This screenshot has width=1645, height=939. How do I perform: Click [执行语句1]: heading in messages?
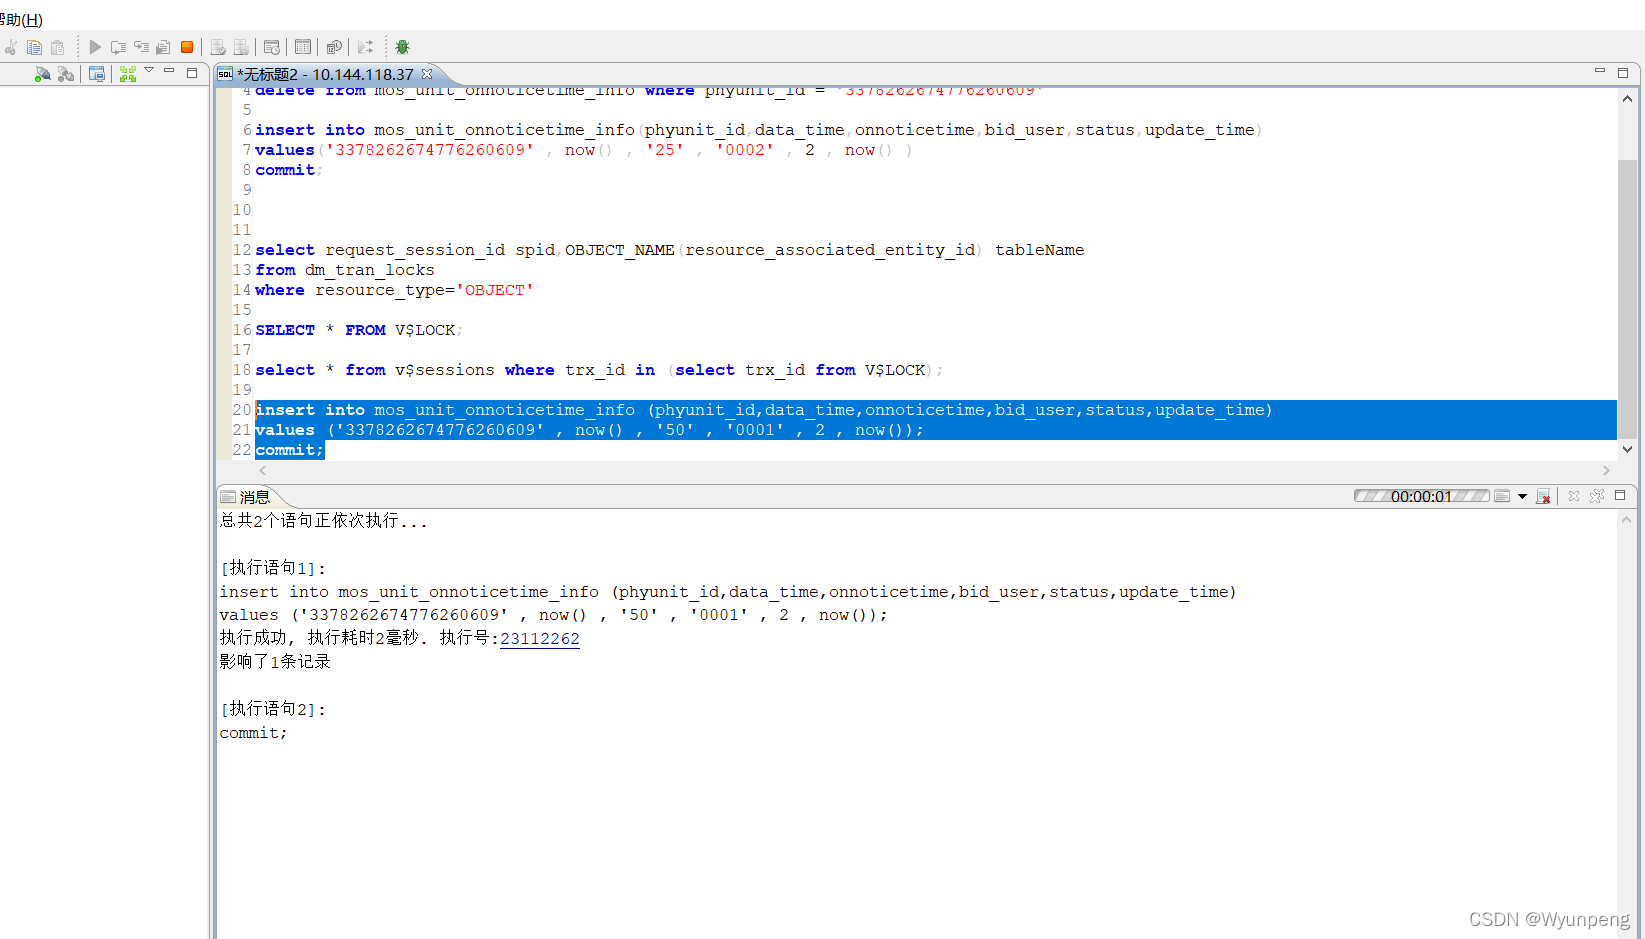273,568
